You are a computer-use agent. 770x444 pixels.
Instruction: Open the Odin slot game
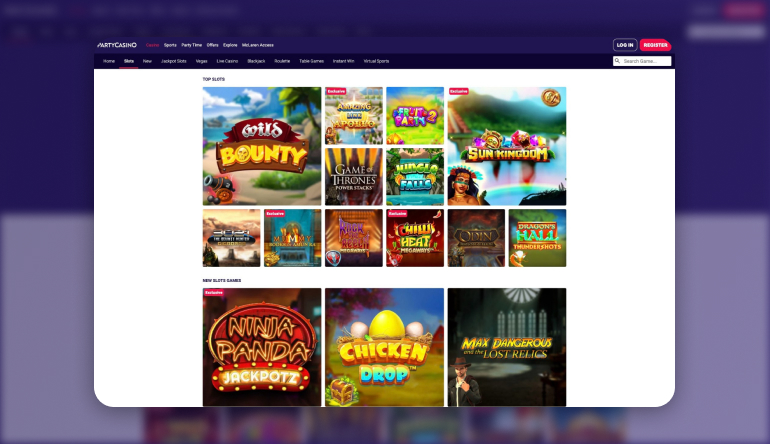[x=476, y=238]
